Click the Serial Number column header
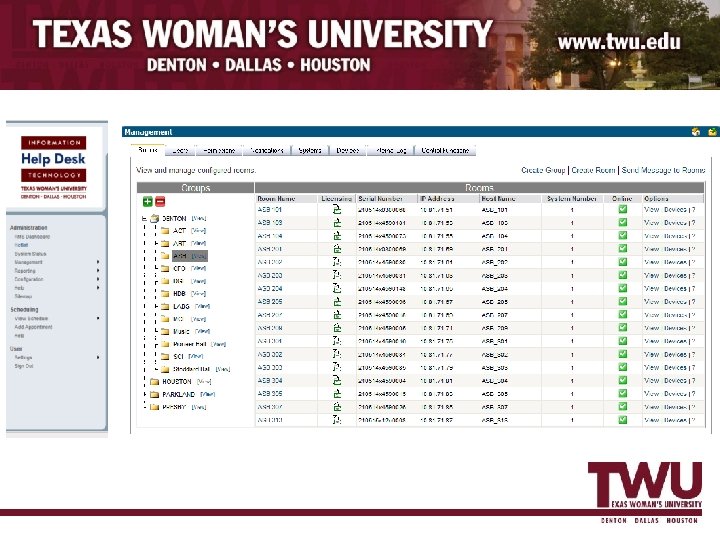 (x=380, y=199)
